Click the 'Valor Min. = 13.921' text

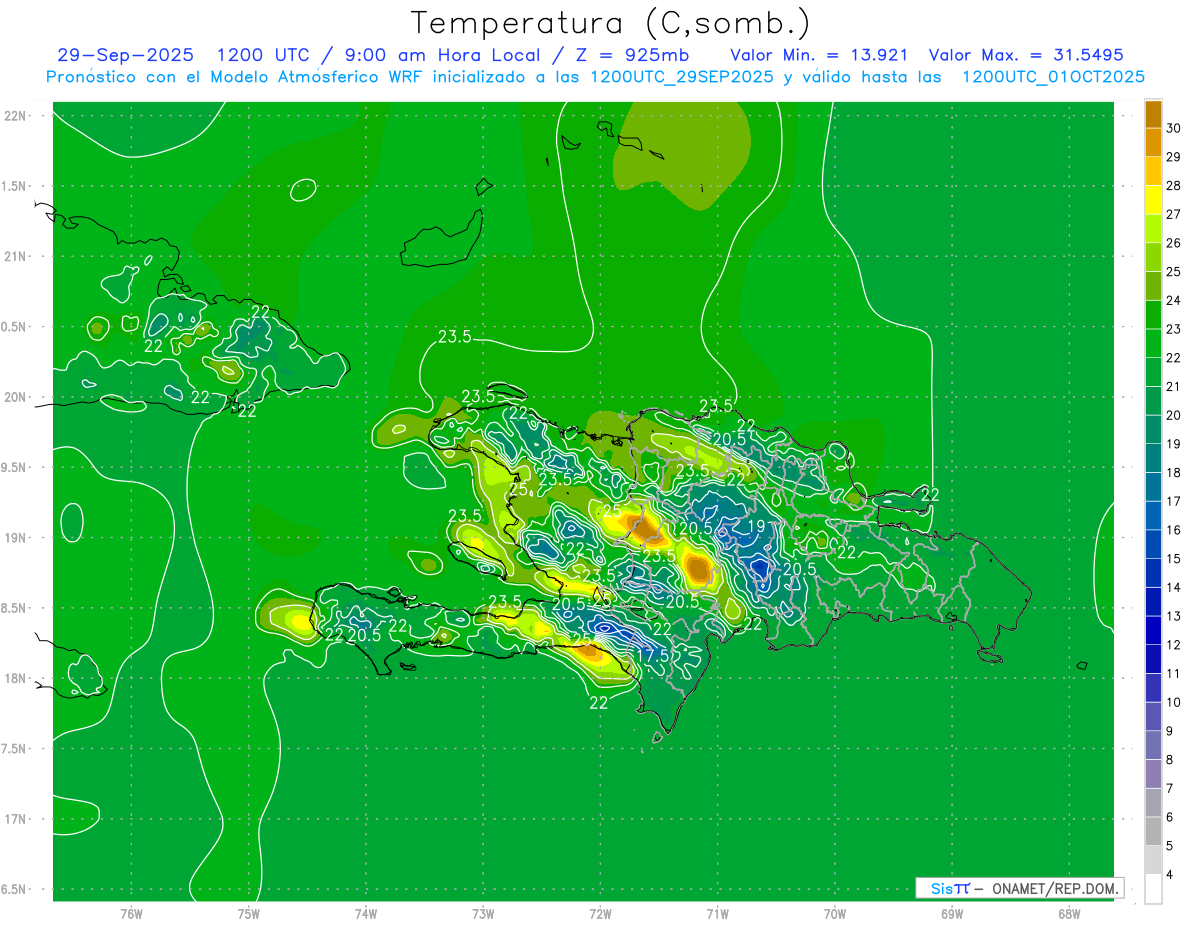pos(819,55)
